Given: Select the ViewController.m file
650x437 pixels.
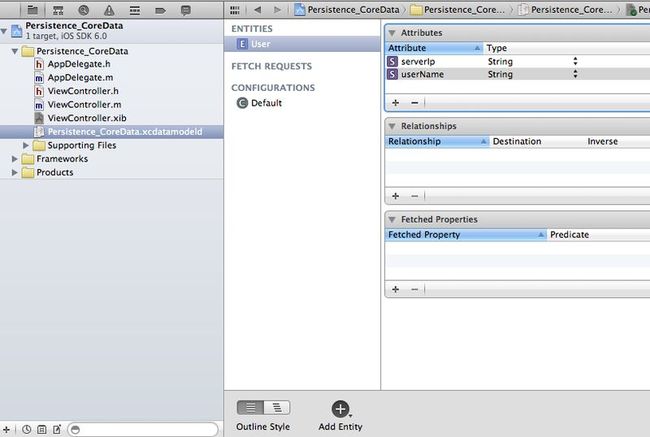Looking at the screenshot, I should pyautogui.click(x=84, y=104).
